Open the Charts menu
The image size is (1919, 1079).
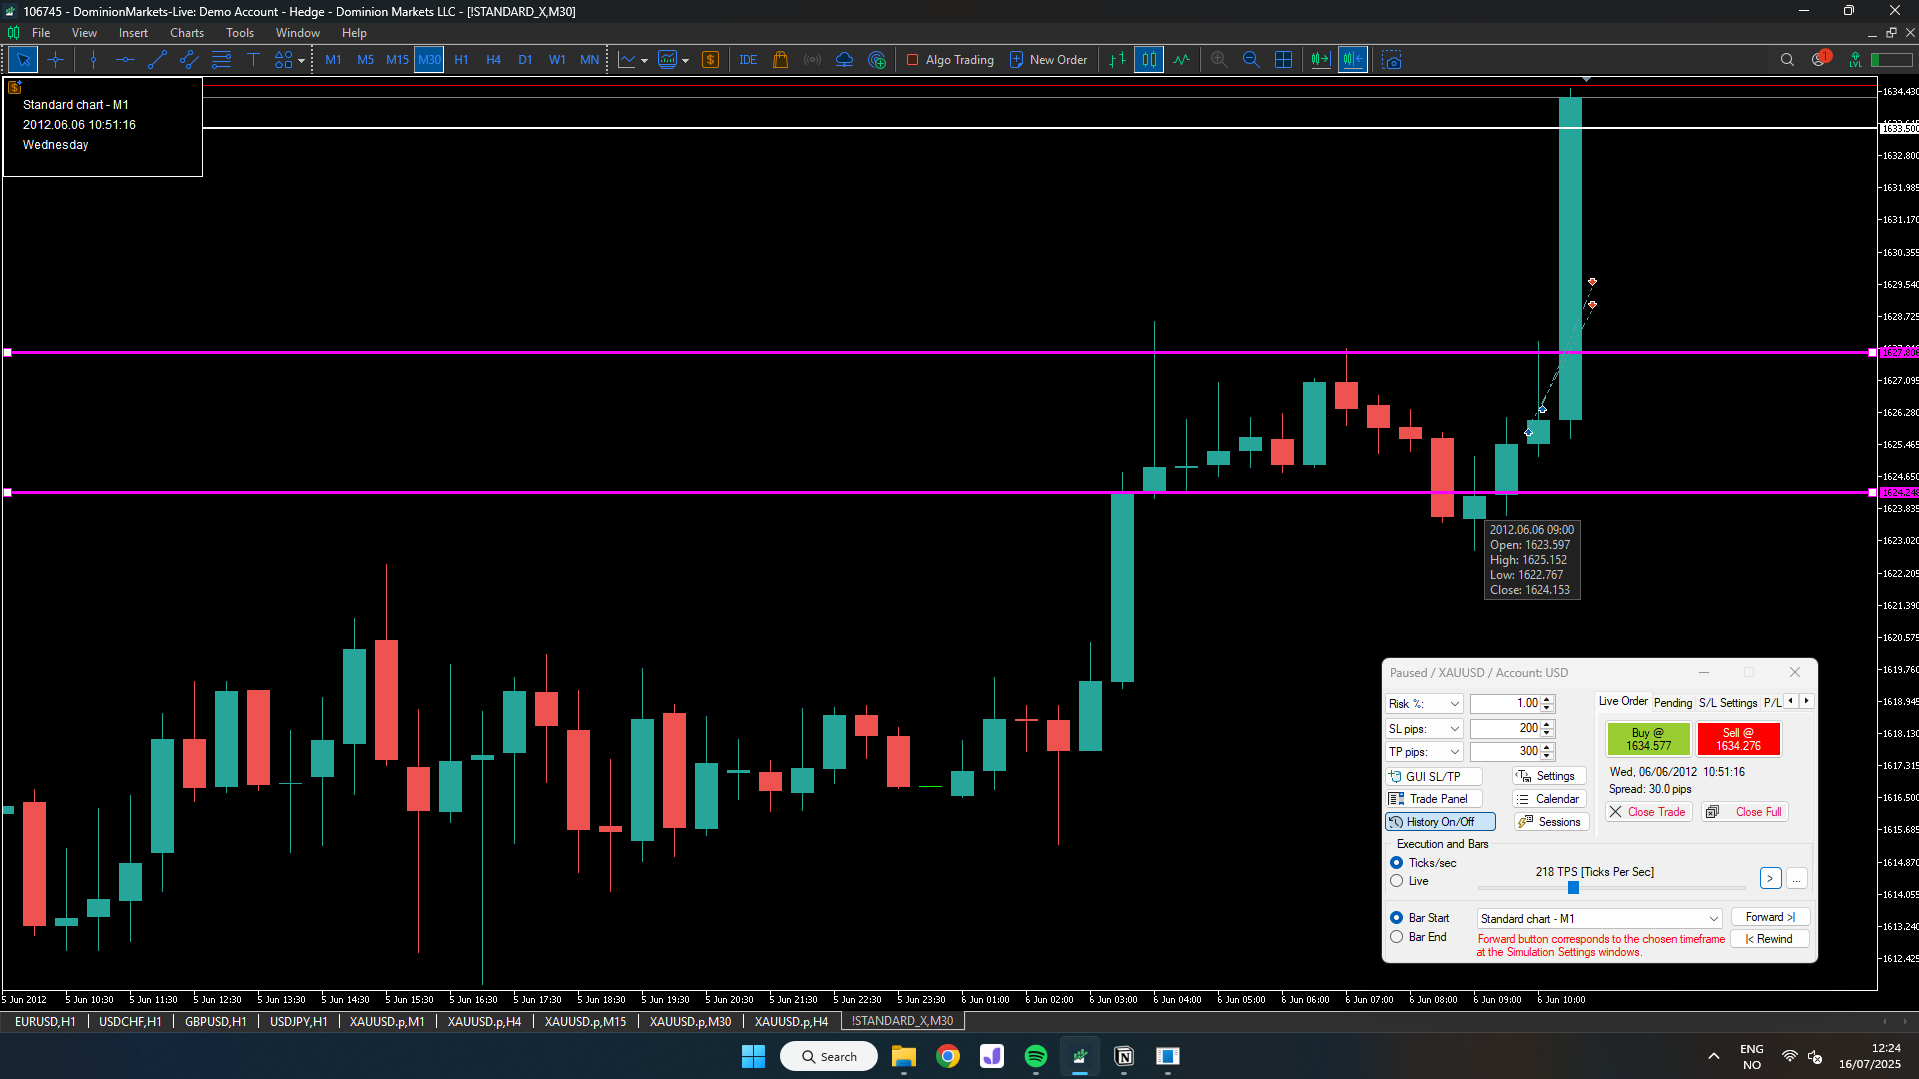(186, 33)
